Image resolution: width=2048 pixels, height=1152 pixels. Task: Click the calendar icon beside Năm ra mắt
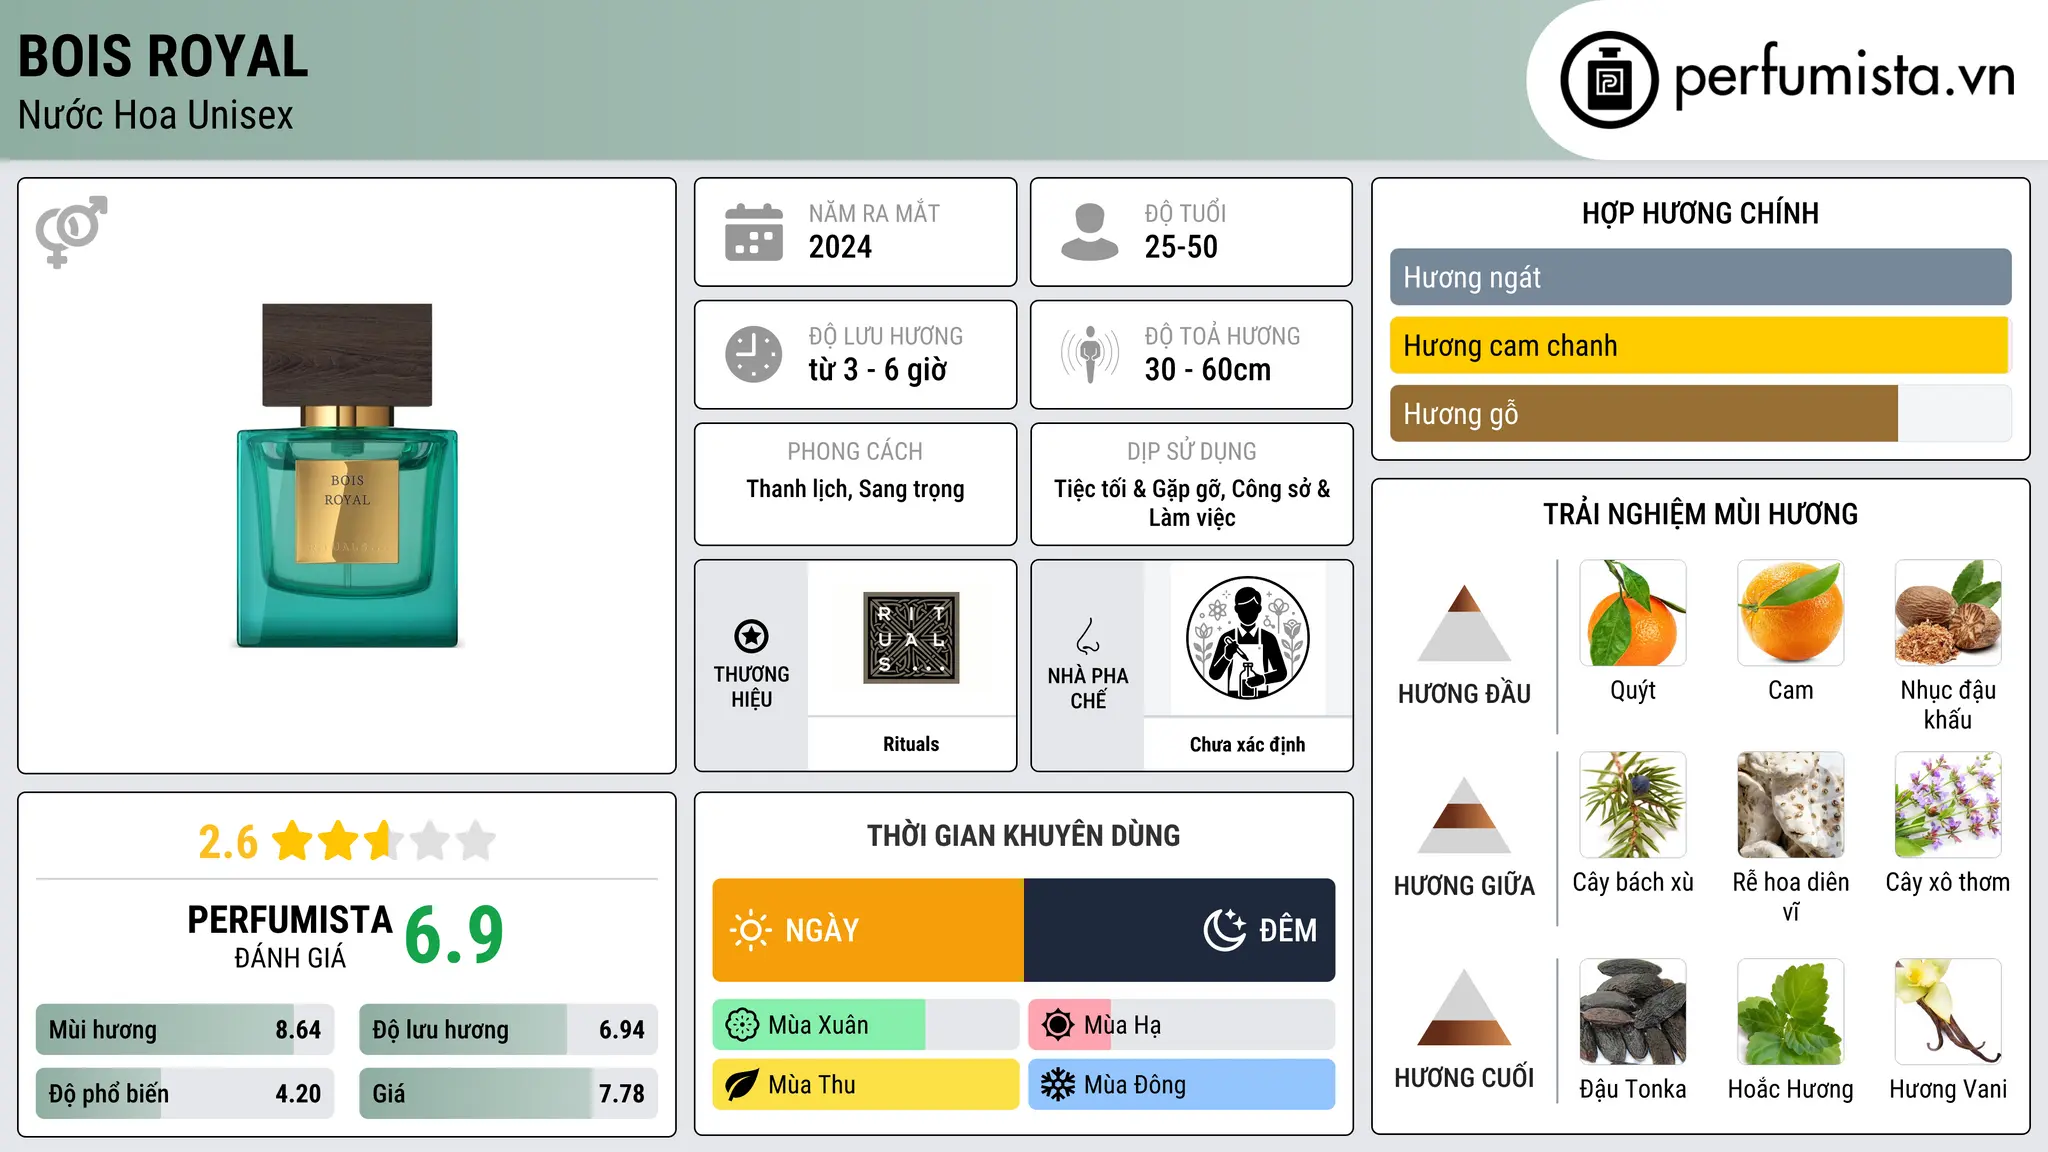754,232
